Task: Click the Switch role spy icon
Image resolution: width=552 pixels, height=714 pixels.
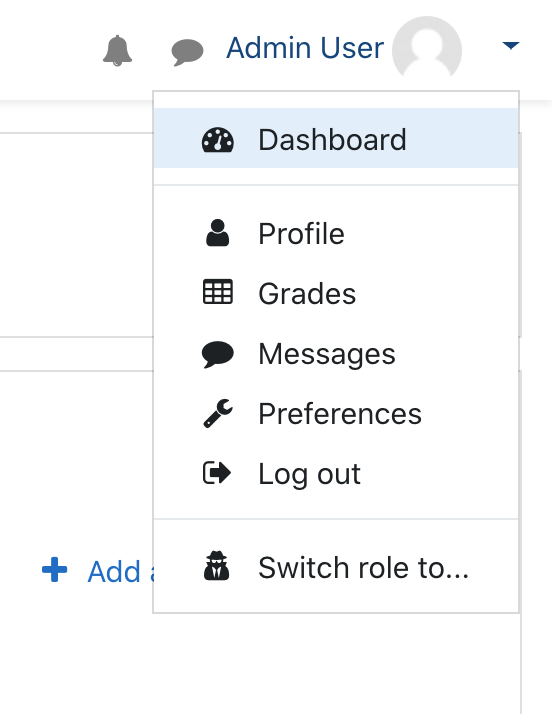Action: (x=217, y=566)
